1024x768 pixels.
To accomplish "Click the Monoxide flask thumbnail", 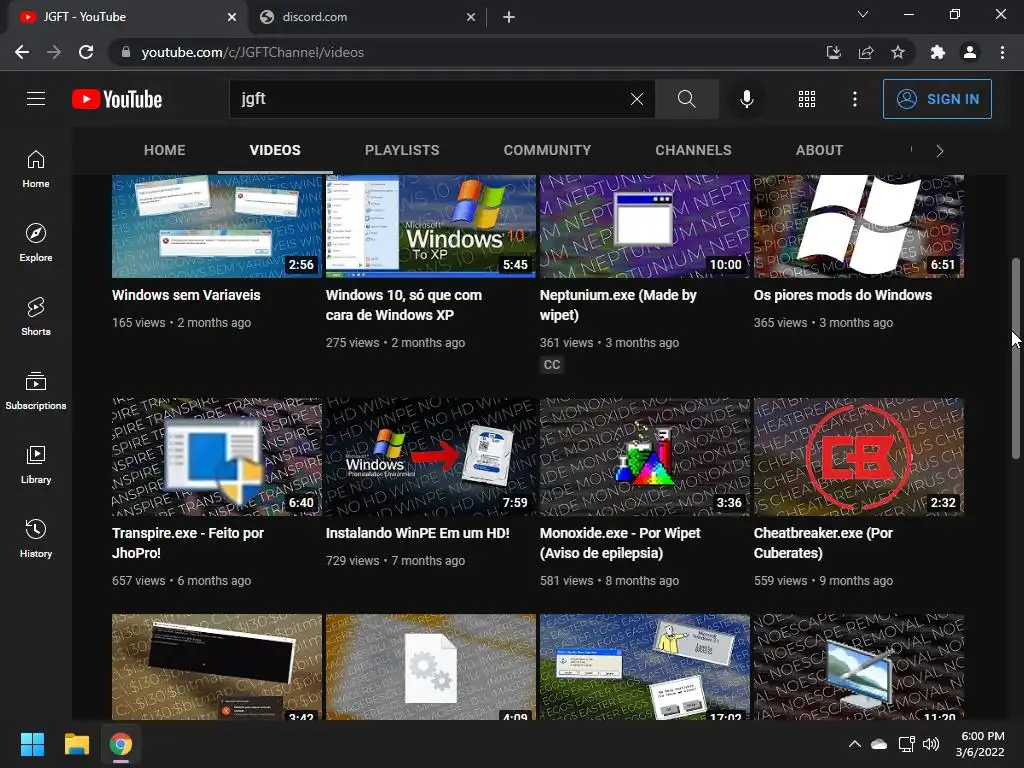I will (645, 456).
